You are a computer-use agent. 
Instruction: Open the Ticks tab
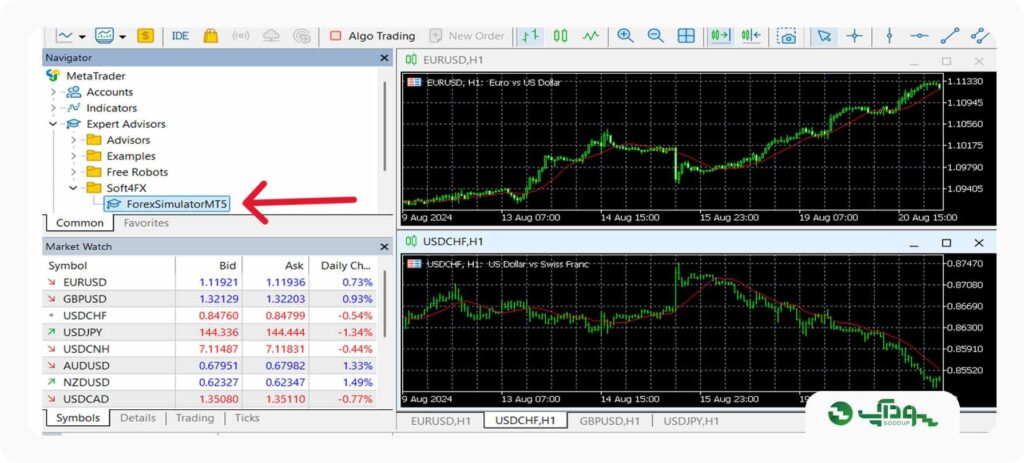coord(247,418)
